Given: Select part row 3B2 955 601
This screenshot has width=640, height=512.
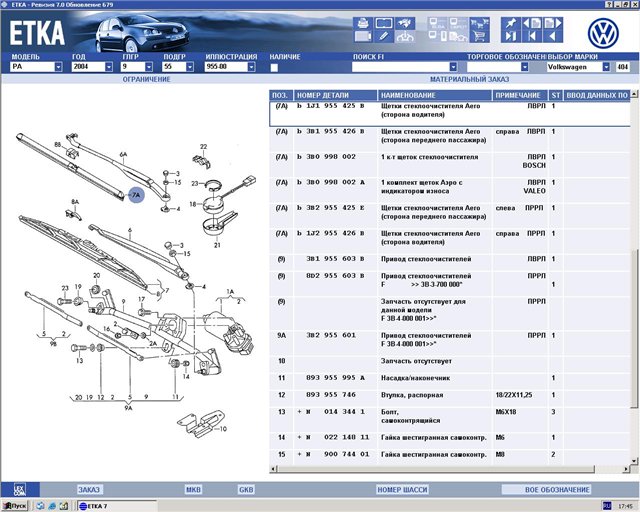Looking at the screenshot, I should (x=449, y=343).
